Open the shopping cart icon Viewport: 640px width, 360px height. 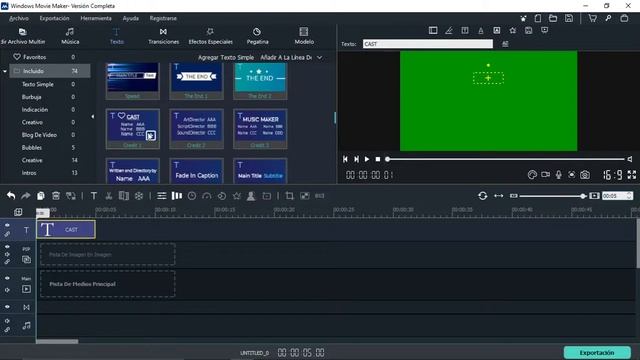[x=593, y=18]
